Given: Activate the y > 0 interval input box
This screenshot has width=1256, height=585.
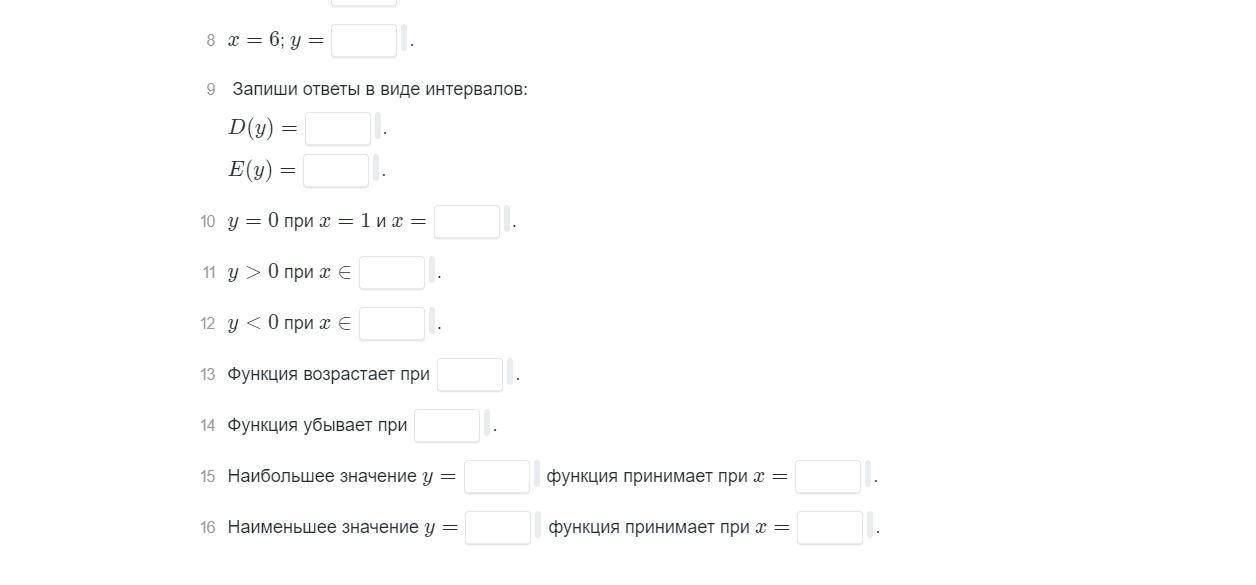Looking at the screenshot, I should click(x=392, y=273).
